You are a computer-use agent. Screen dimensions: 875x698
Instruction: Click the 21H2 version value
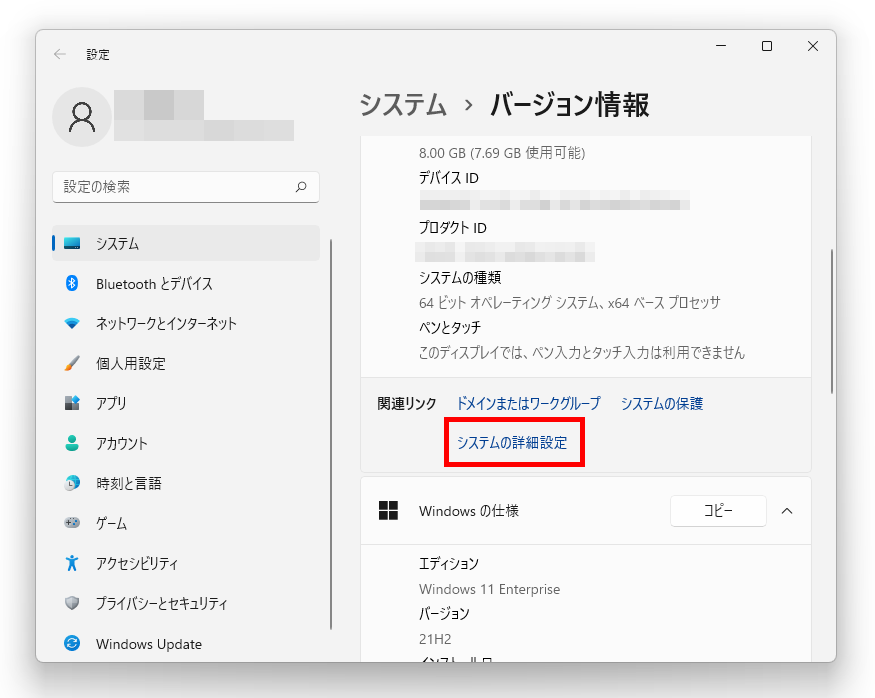pyautogui.click(x=435, y=639)
